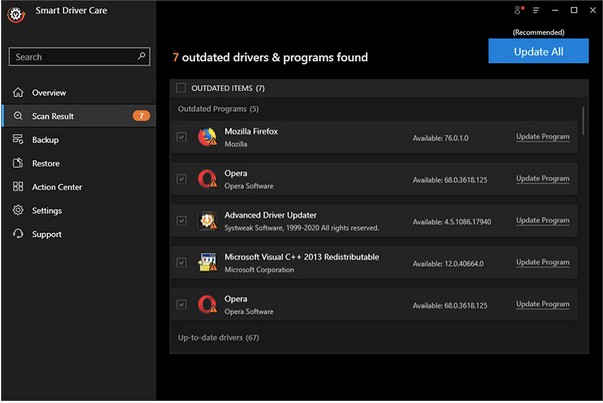The width and height of the screenshot is (603, 403).
Task: Click the Mozilla Firefox program icon
Action: (x=207, y=137)
